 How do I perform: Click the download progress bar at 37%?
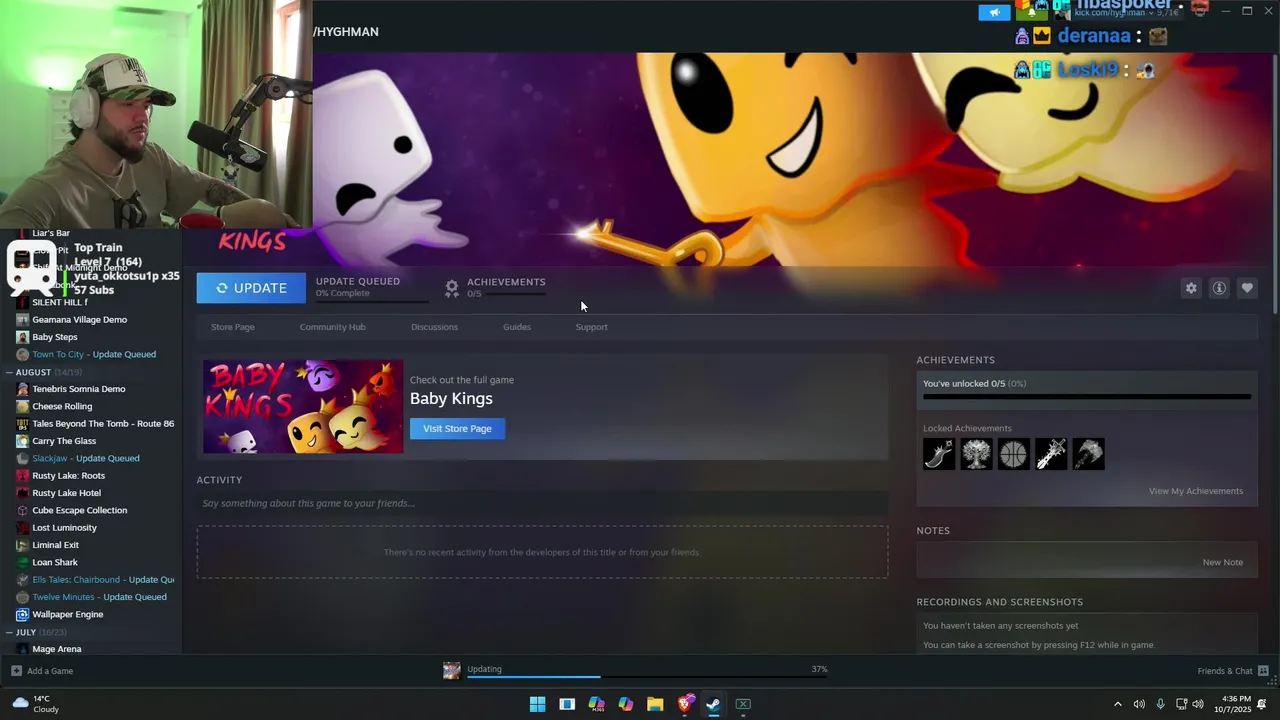[x=646, y=677]
